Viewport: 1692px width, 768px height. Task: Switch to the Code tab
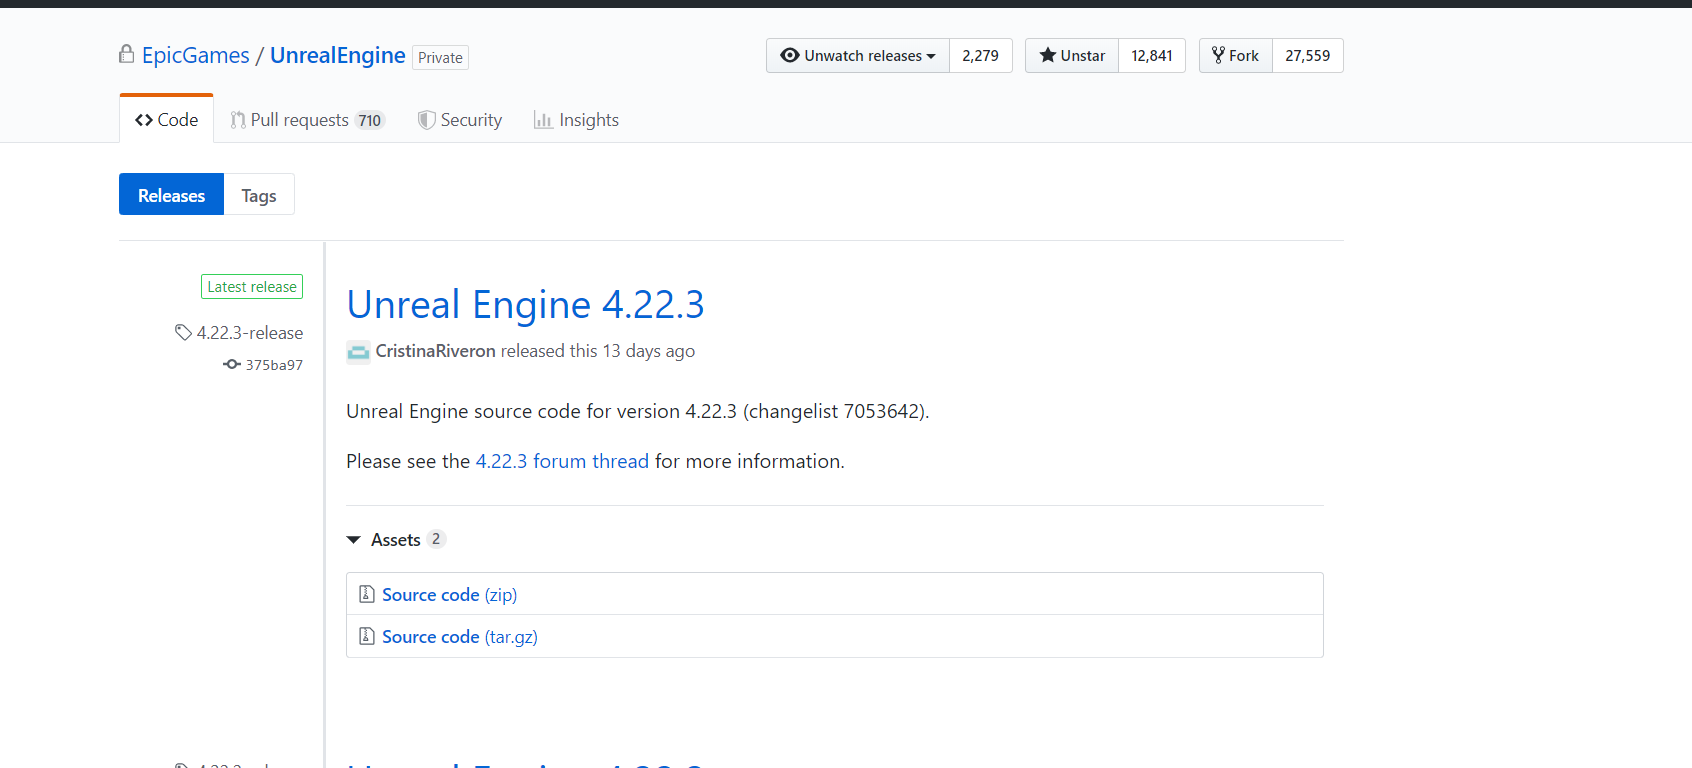click(x=166, y=120)
